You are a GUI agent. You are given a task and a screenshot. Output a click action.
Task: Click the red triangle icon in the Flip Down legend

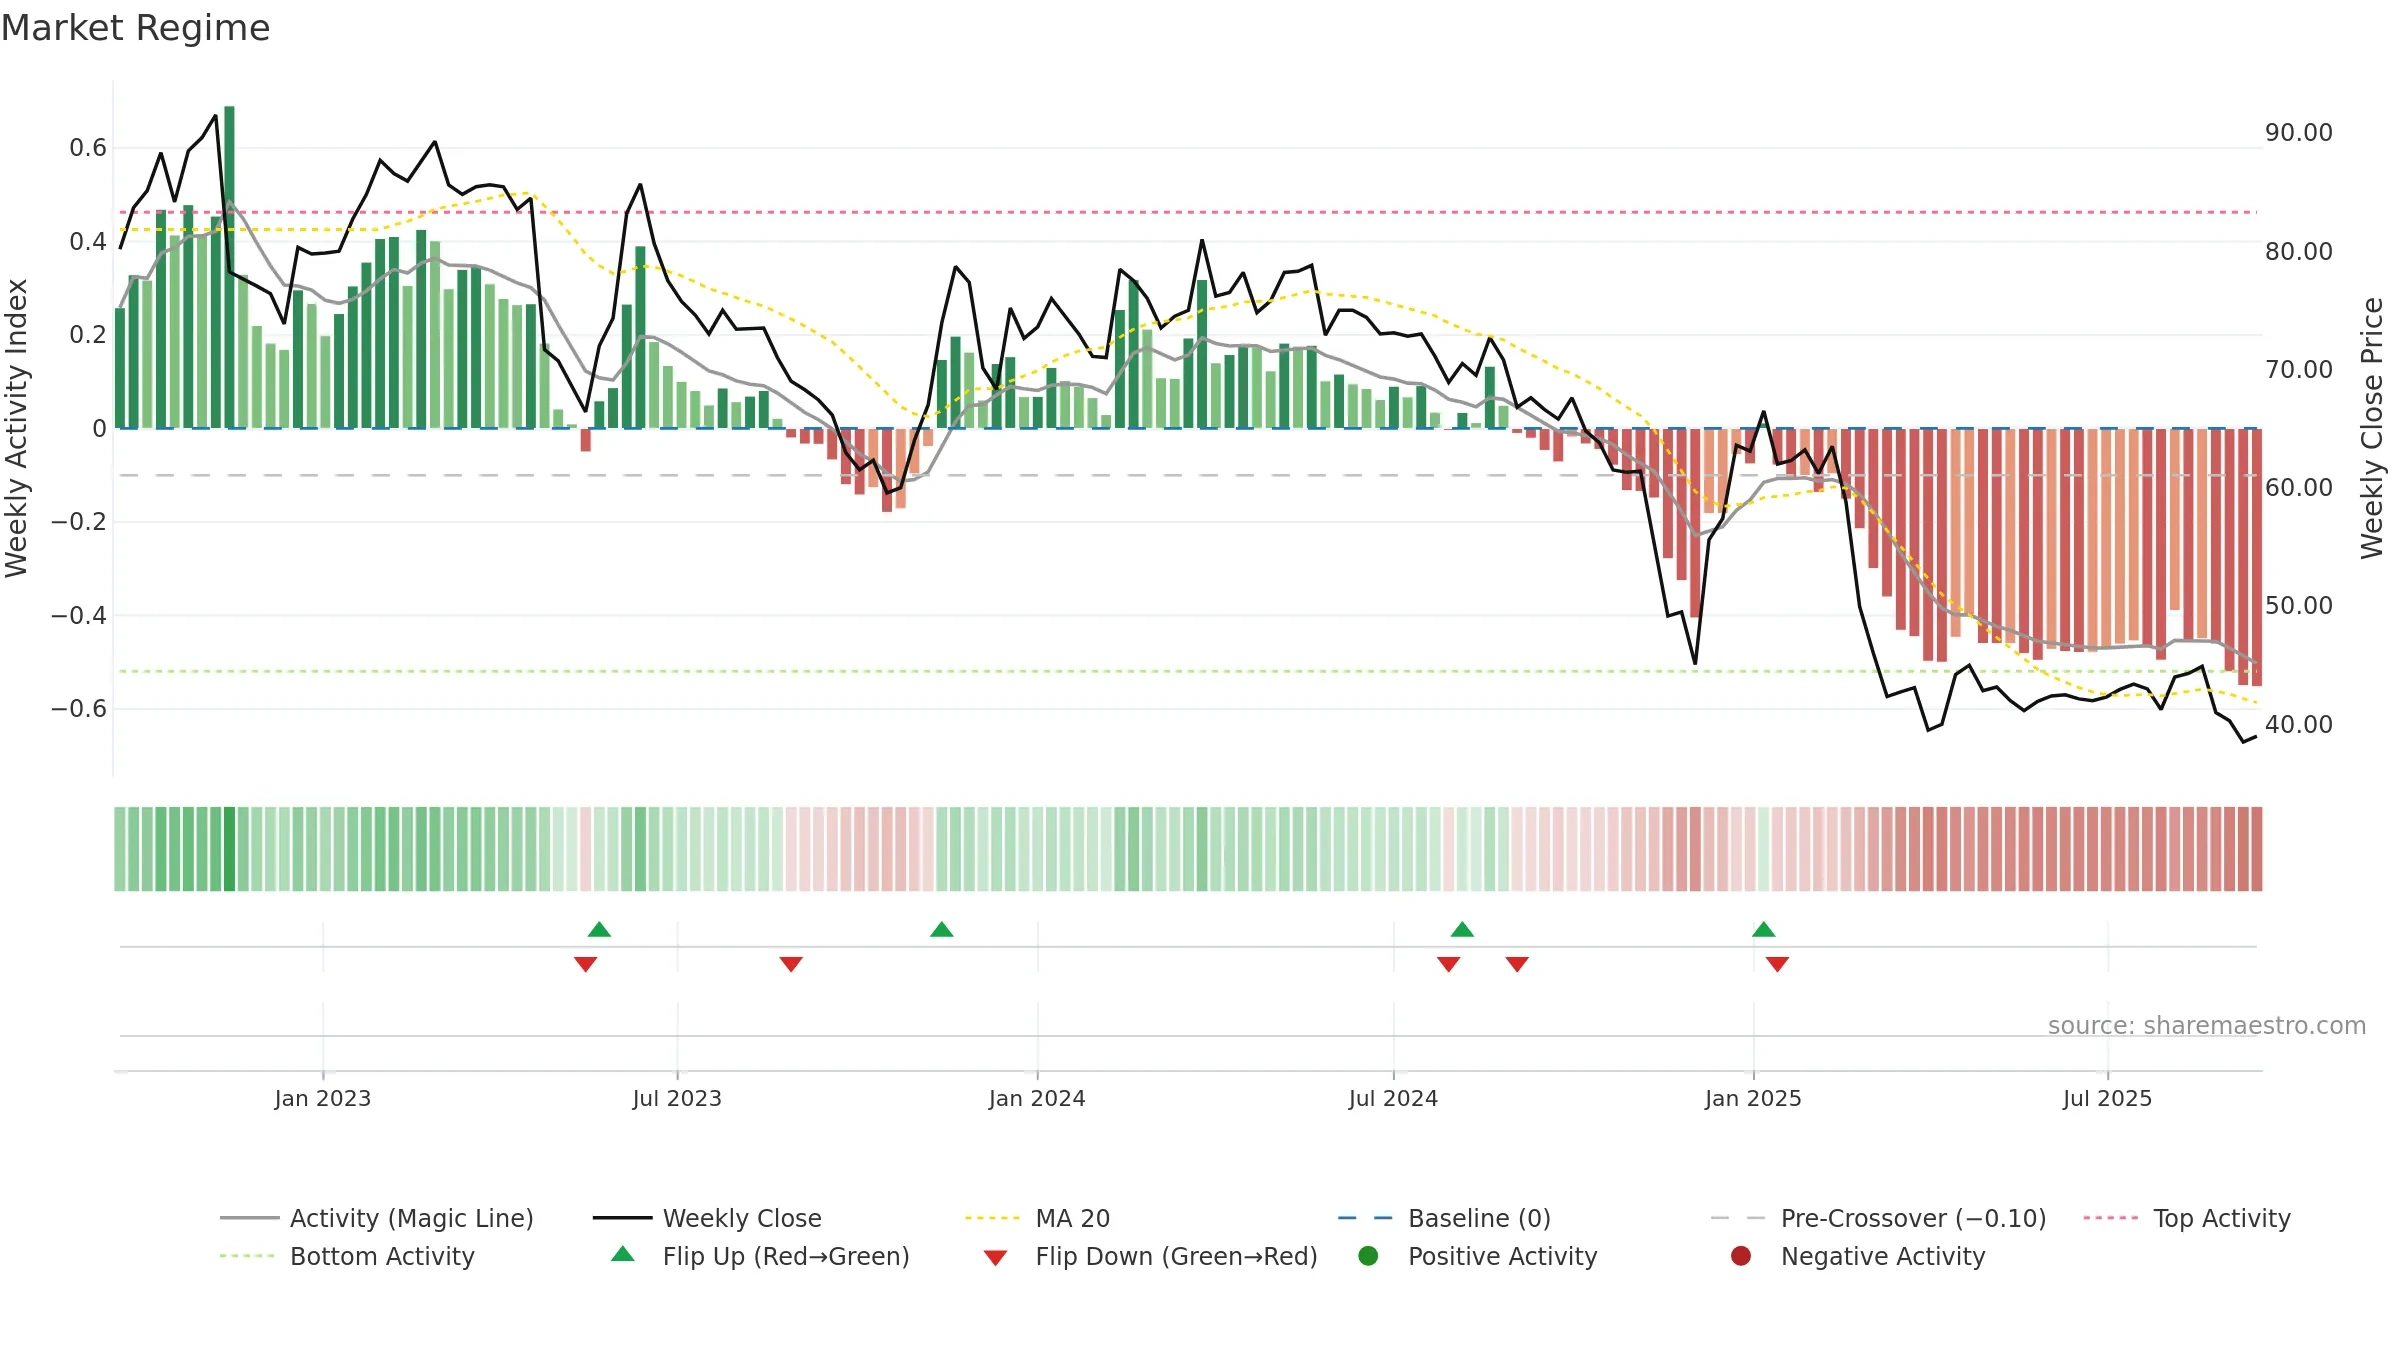tap(995, 1257)
